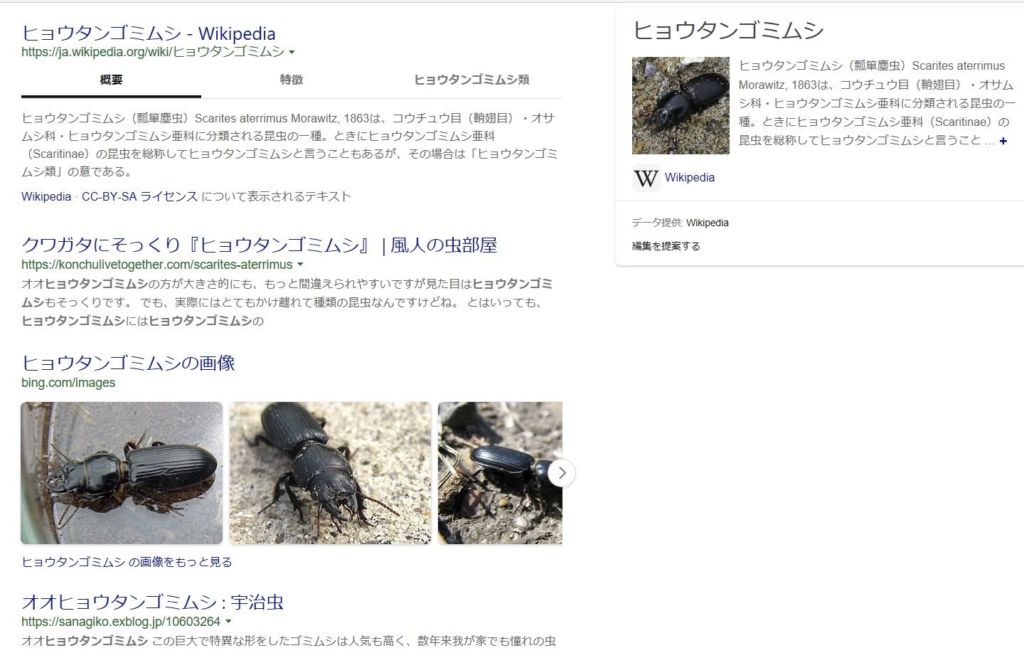Open the クワガタにそっくり 風人の虫部屋 result
The width and height of the screenshot is (1024, 653).
pos(259,245)
